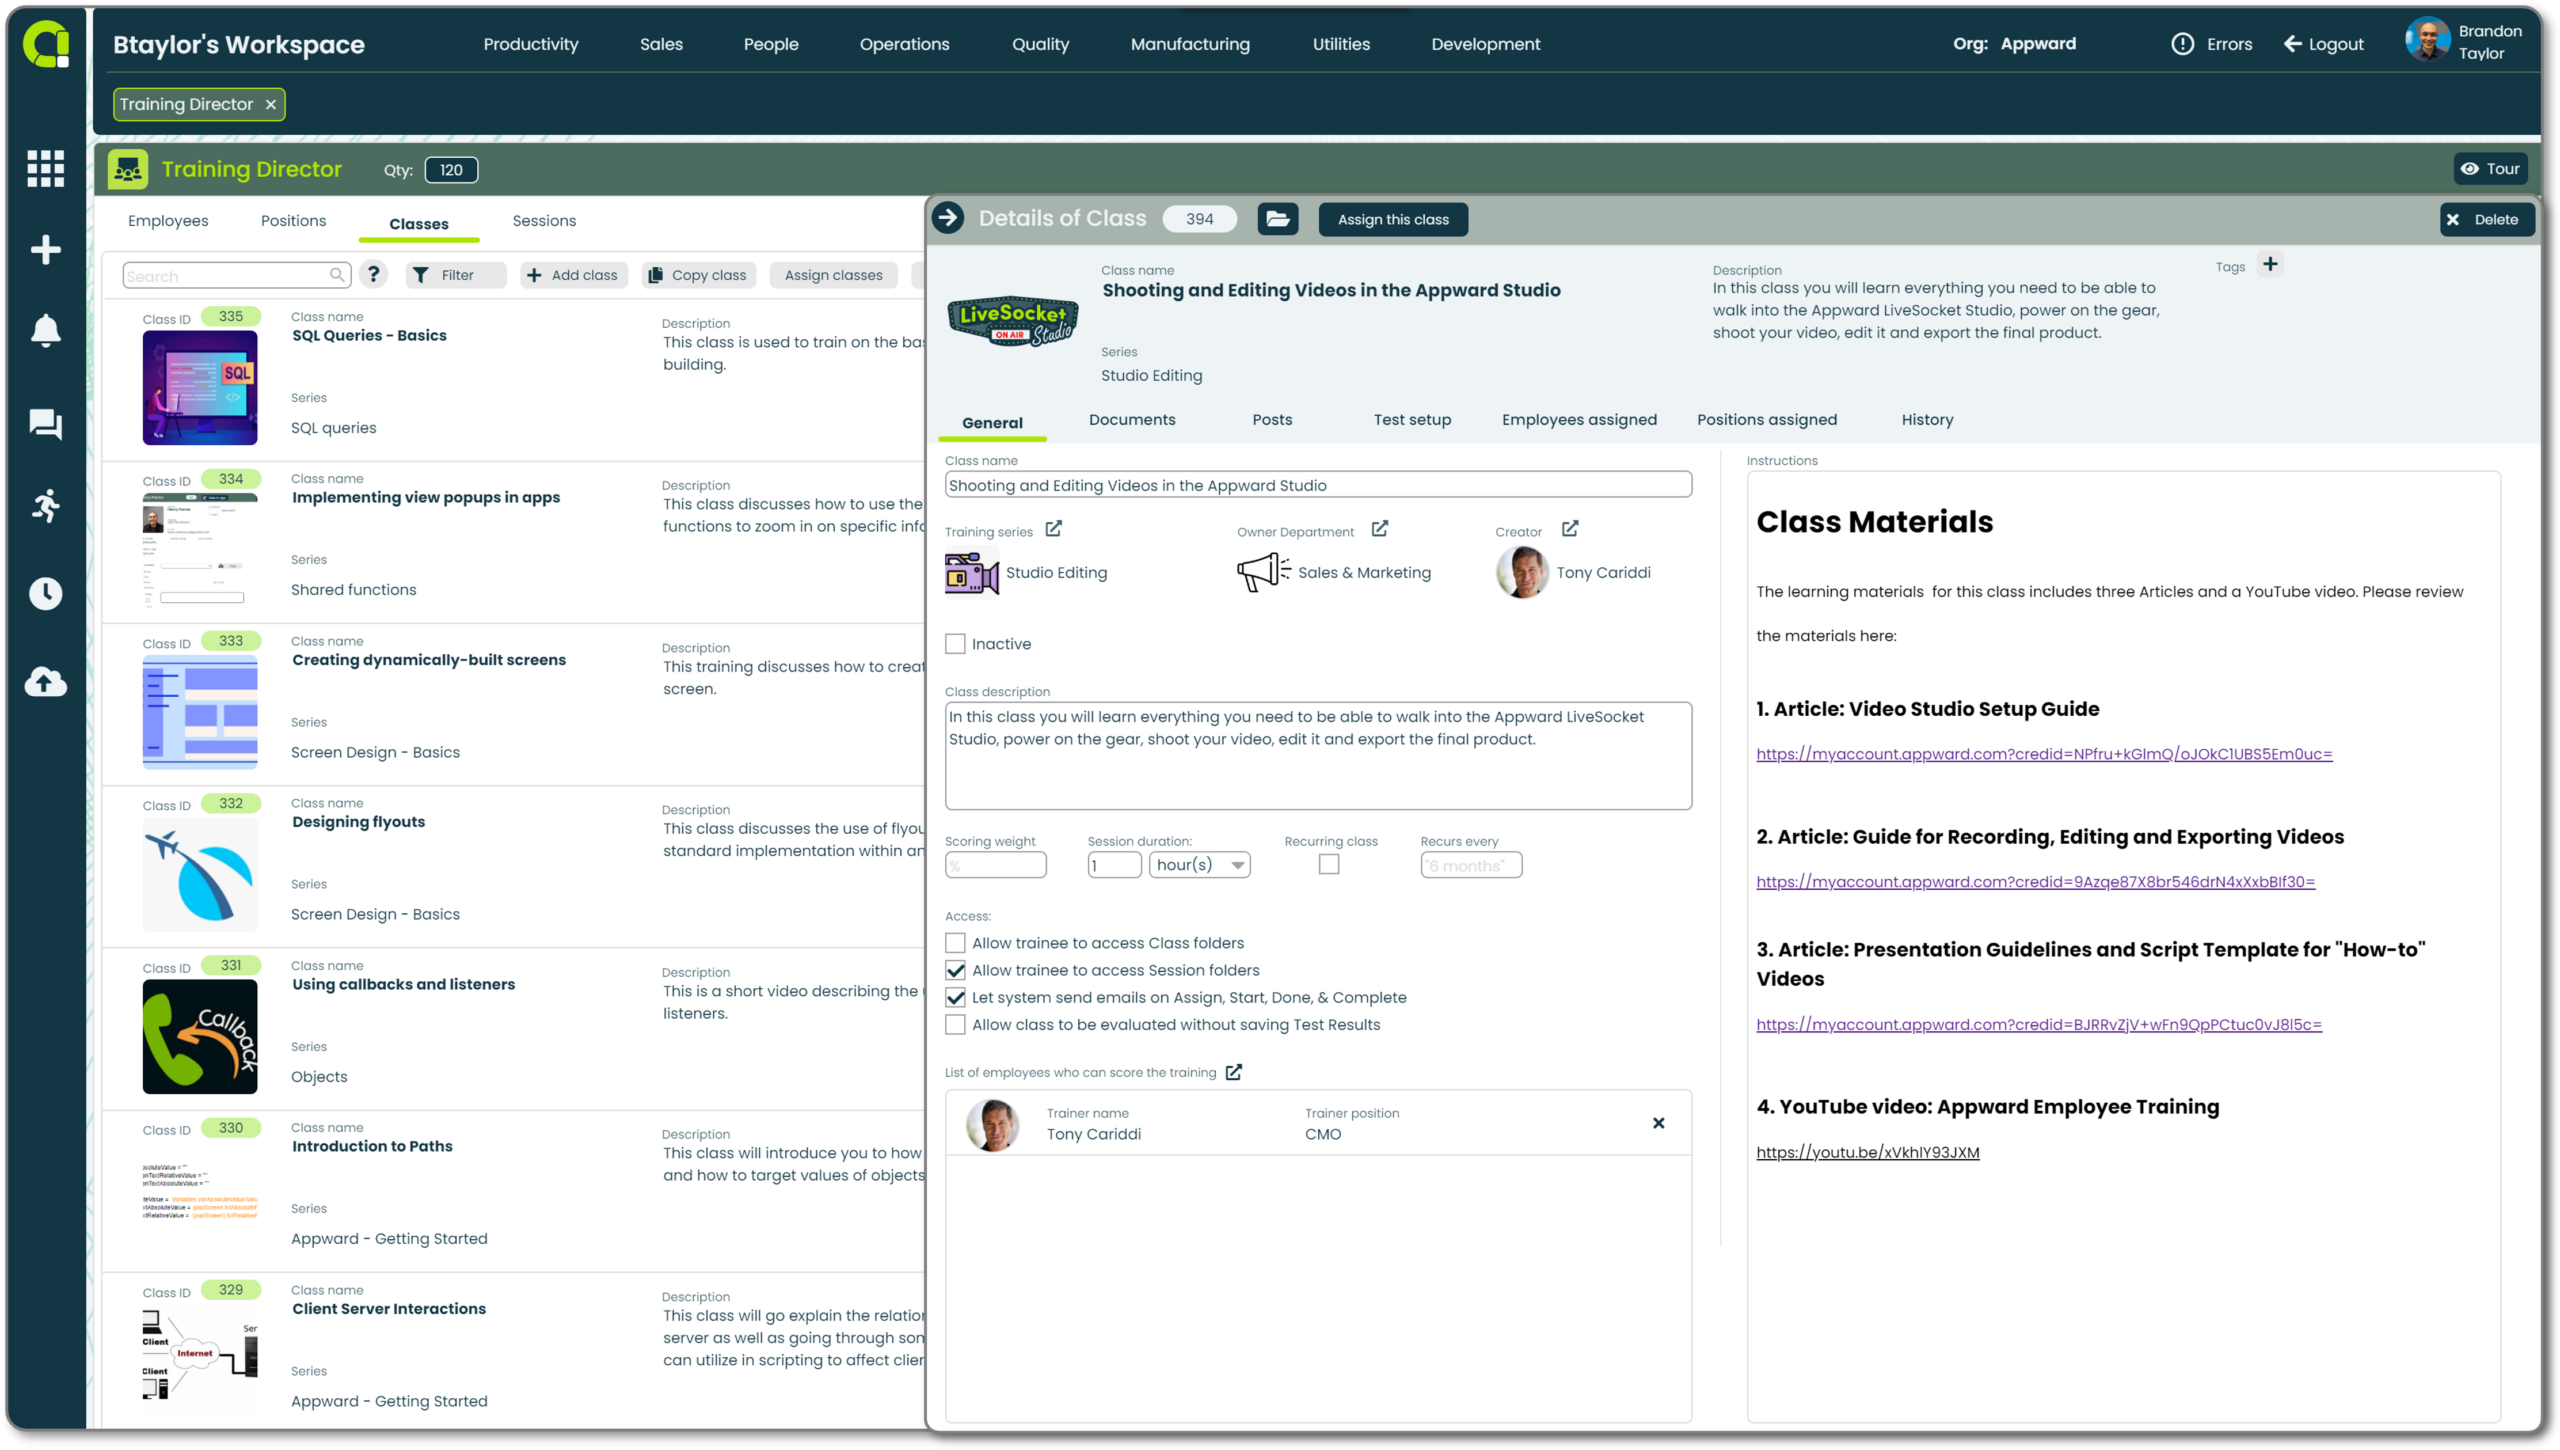Open Video Studio Setup Guide article link

click(2044, 754)
